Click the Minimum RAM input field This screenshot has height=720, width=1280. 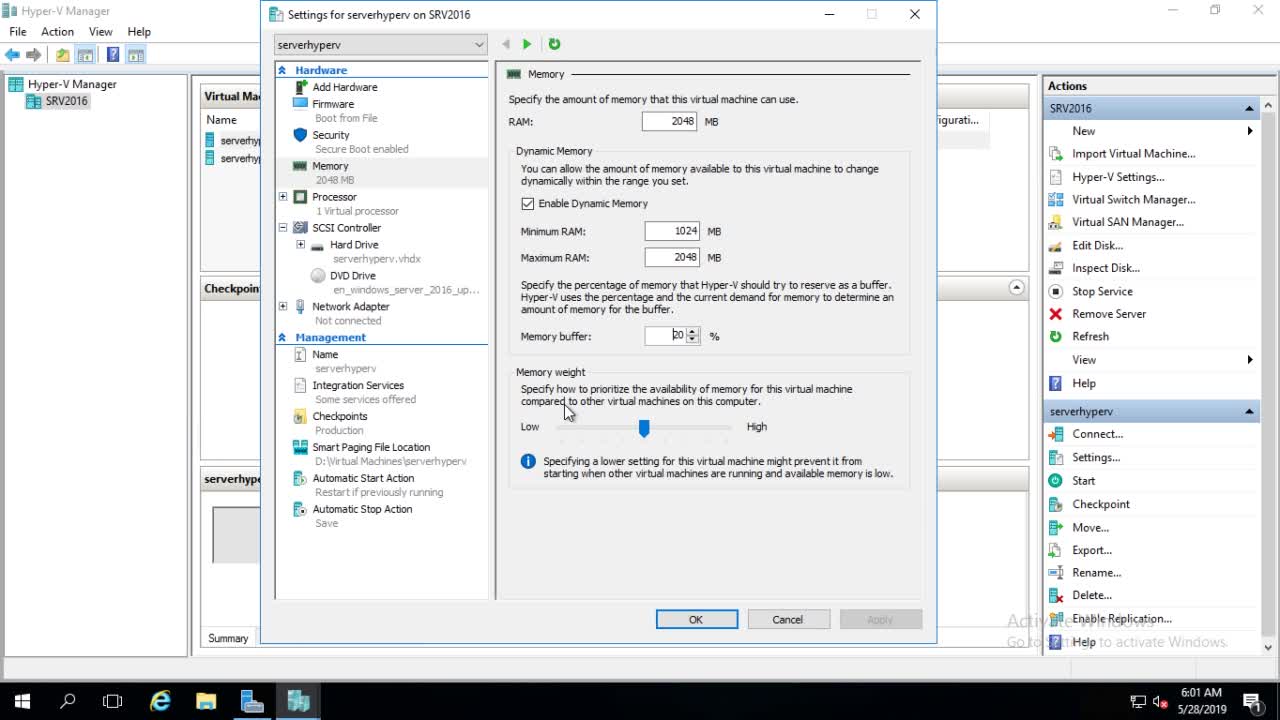coord(672,231)
